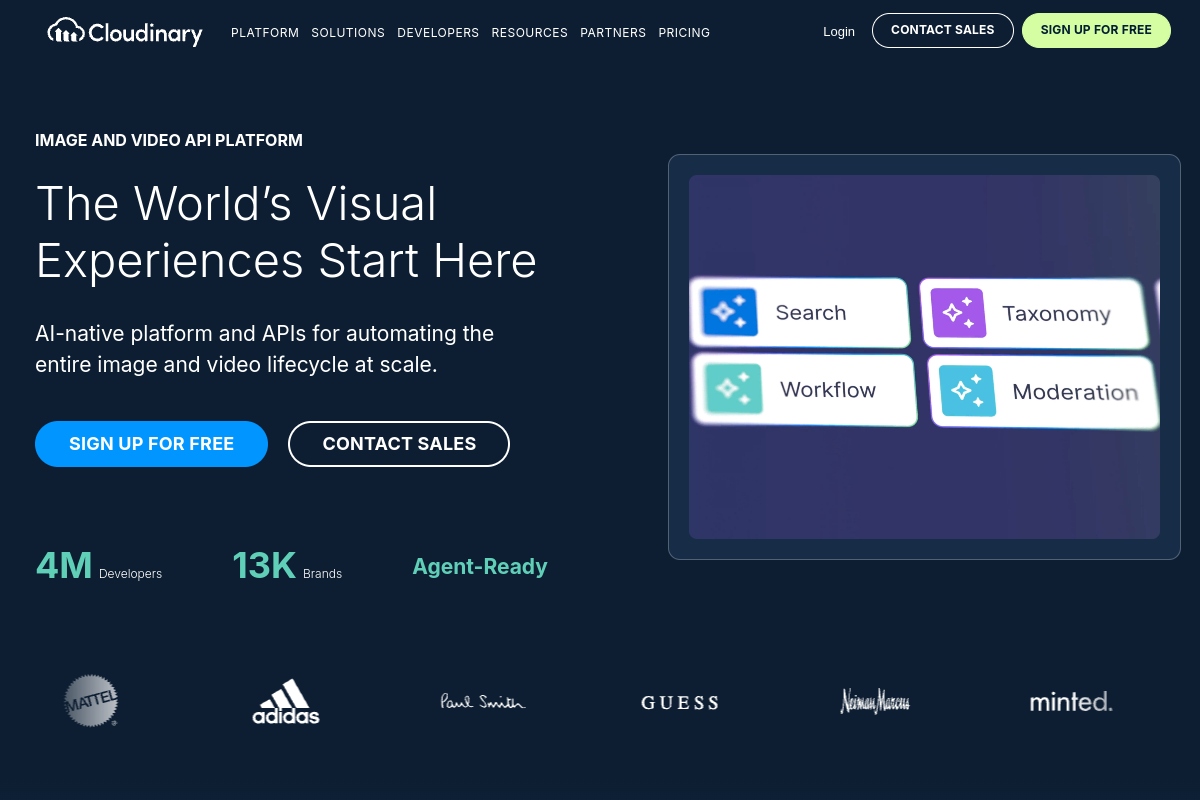
Task: Click the Login link
Action: (839, 32)
